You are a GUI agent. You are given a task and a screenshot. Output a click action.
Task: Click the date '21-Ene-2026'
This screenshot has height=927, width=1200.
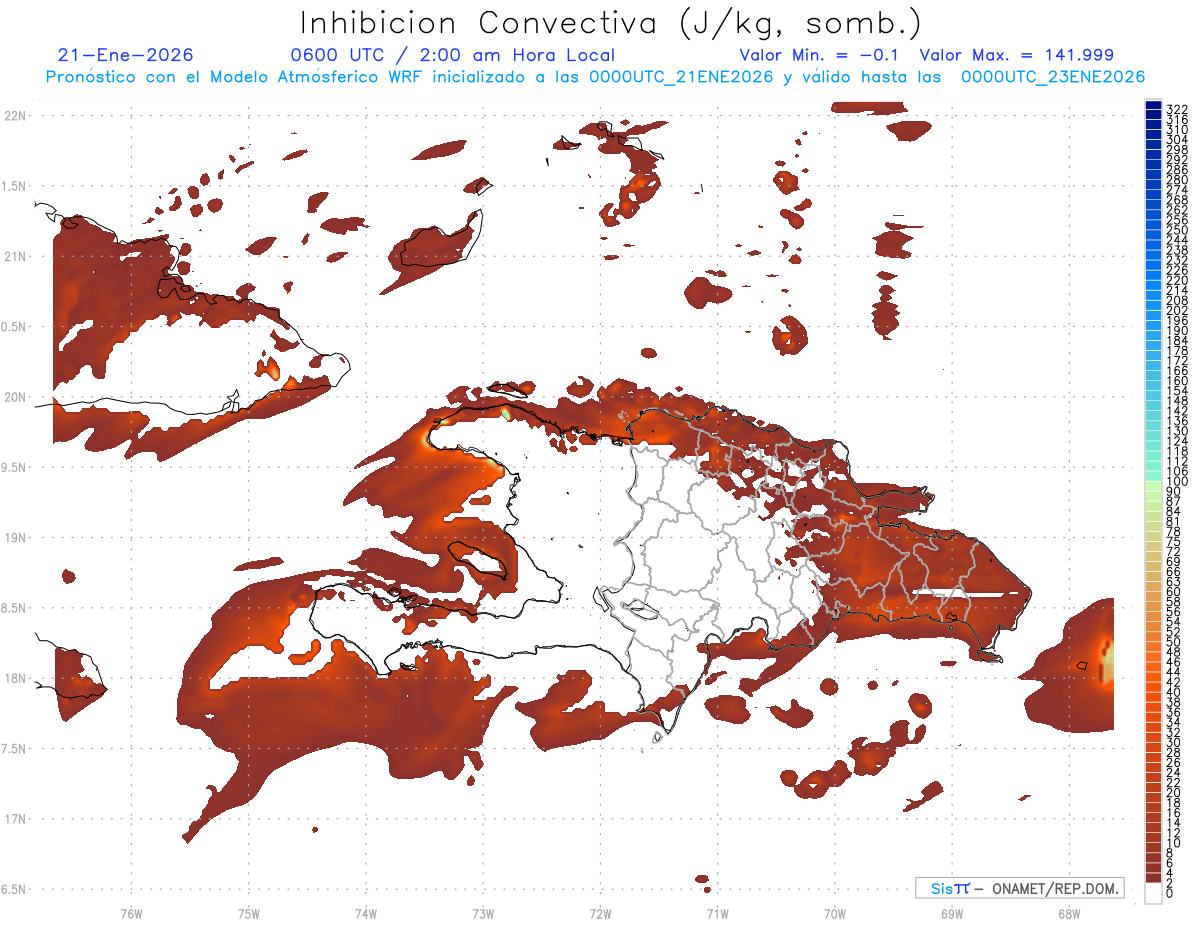click(x=126, y=56)
